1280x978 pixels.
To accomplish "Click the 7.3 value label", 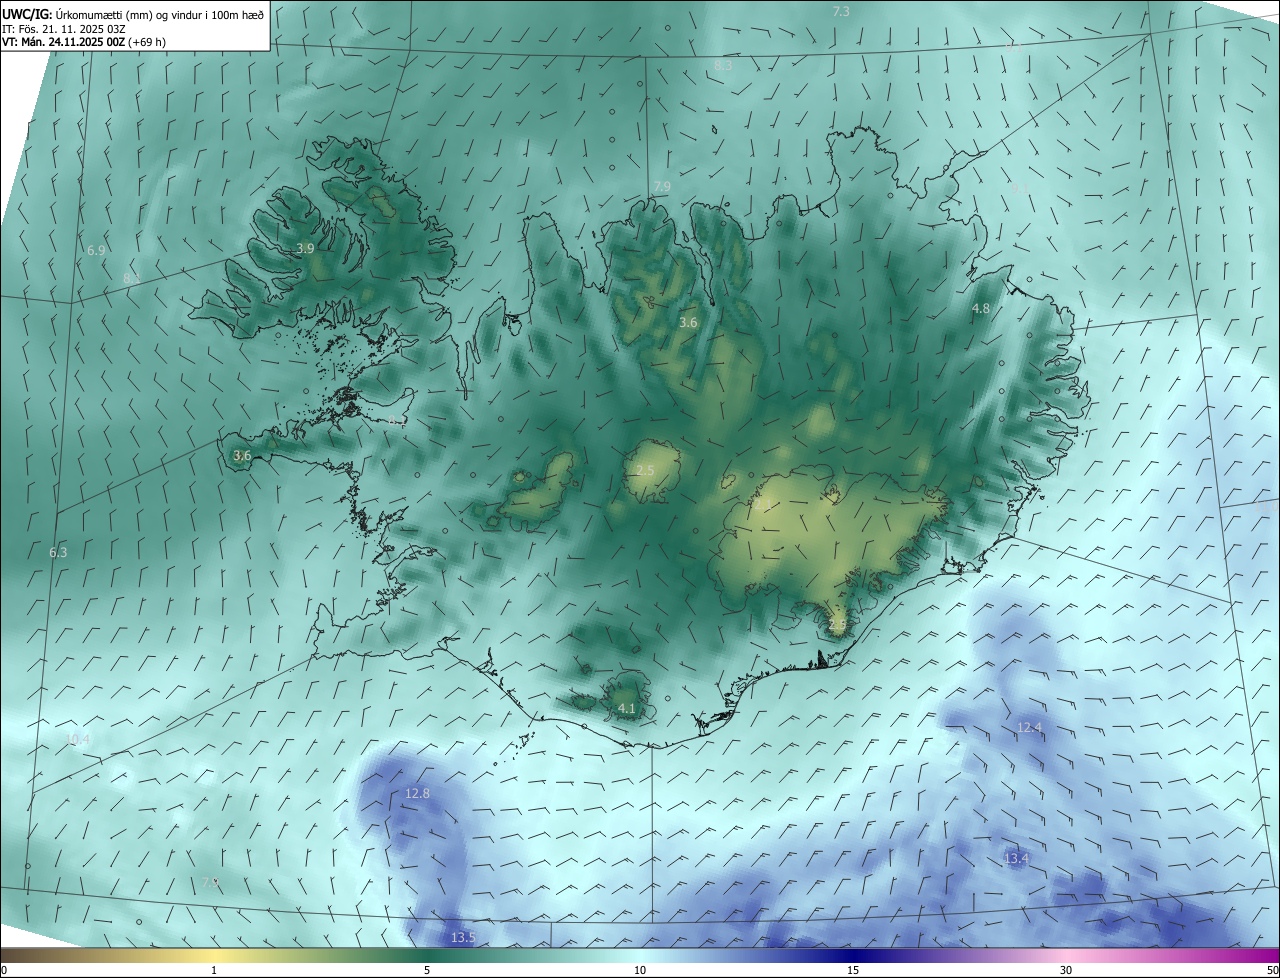I will (841, 11).
